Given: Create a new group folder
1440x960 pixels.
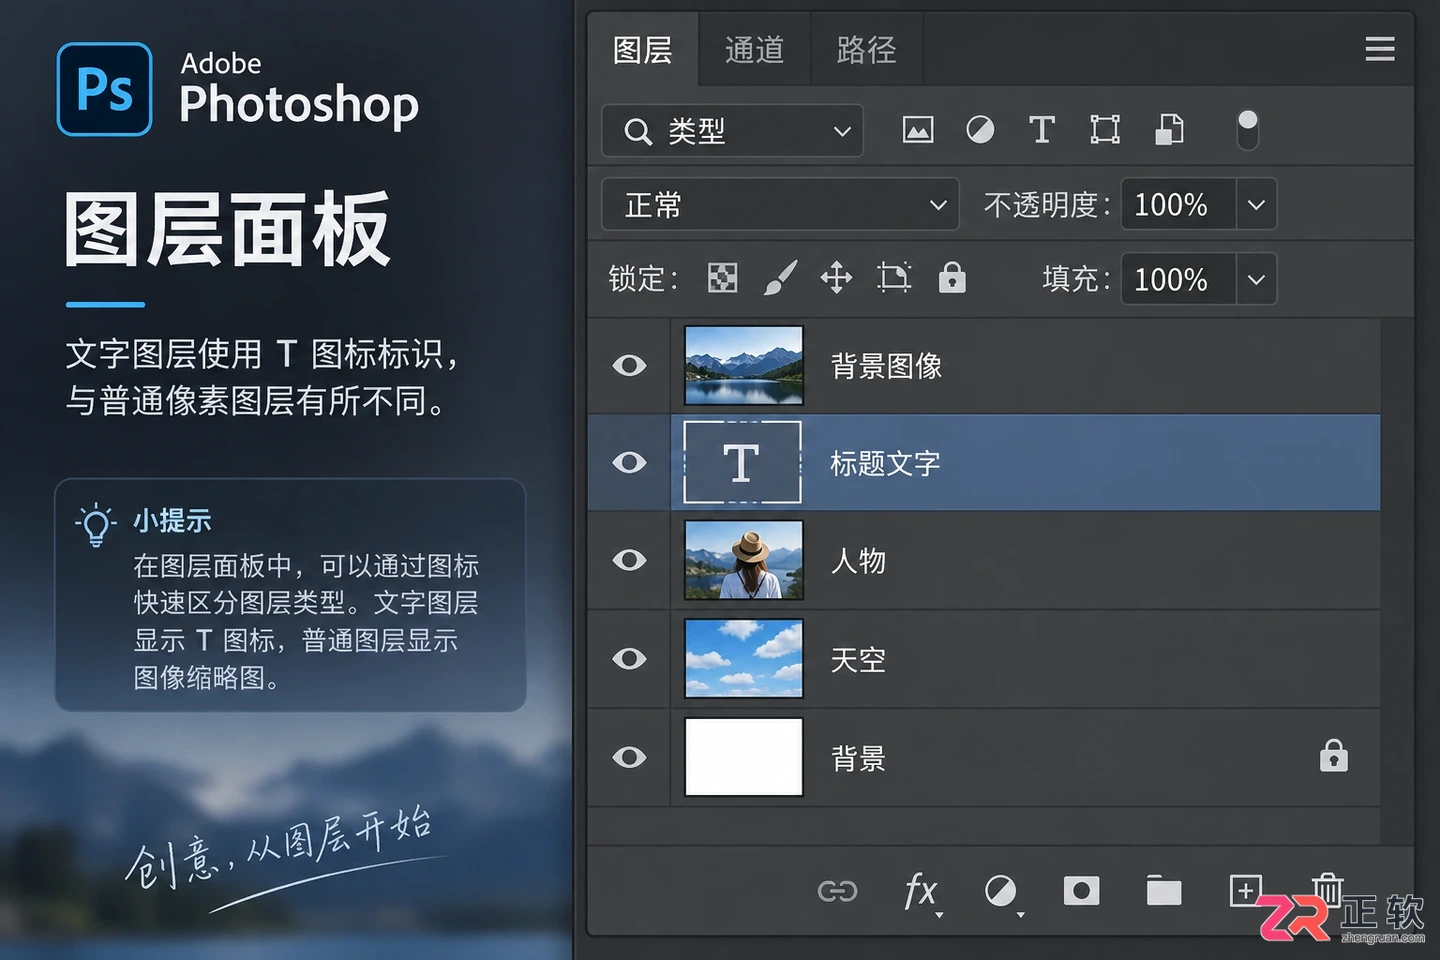Looking at the screenshot, I should click(x=1164, y=891).
